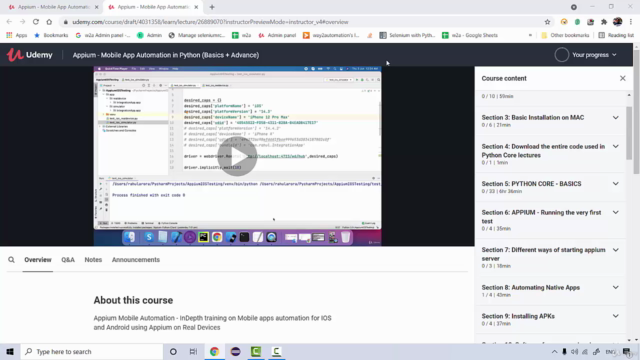The height and width of the screenshot is (360, 640).
Task: Click the course title in the header
Action: click(x=166, y=55)
